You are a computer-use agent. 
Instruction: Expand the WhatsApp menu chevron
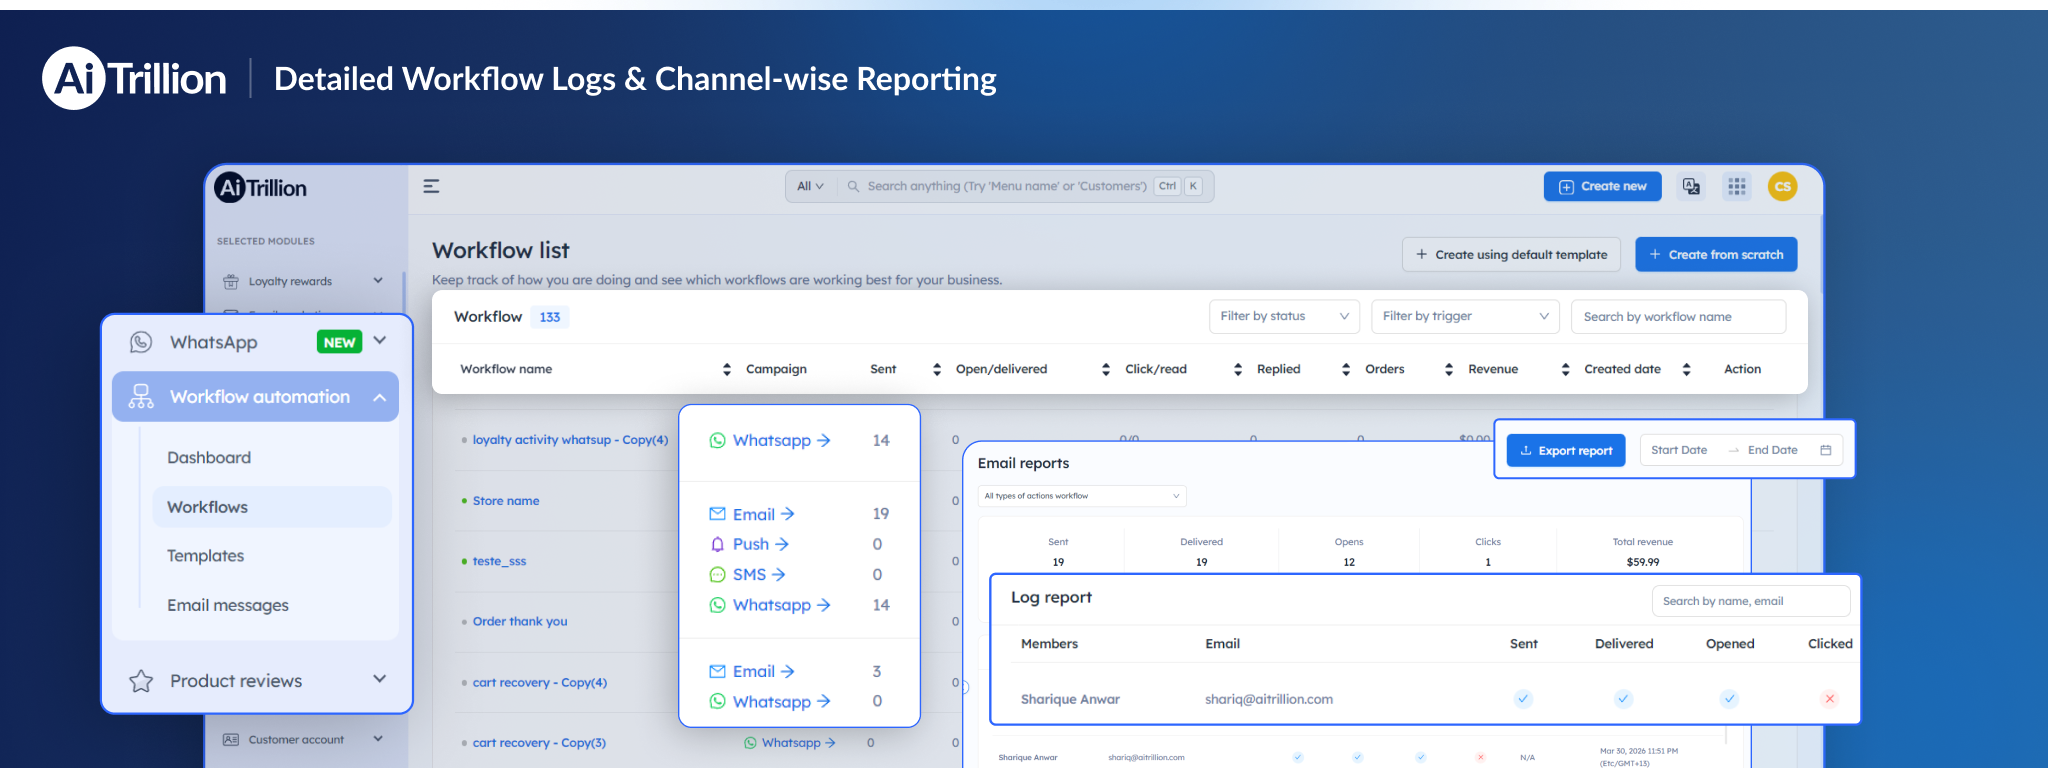pyautogui.click(x=380, y=341)
